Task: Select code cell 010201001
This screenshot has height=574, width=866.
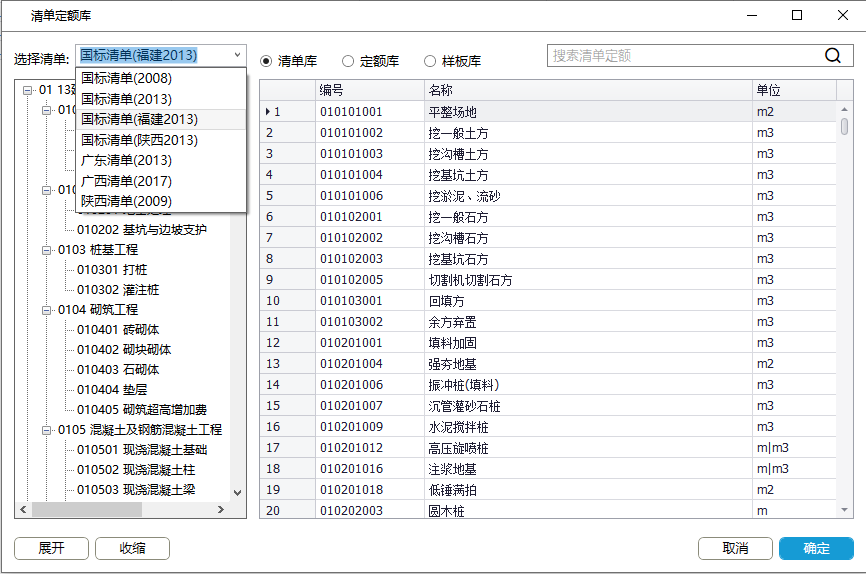Action: [x=369, y=343]
